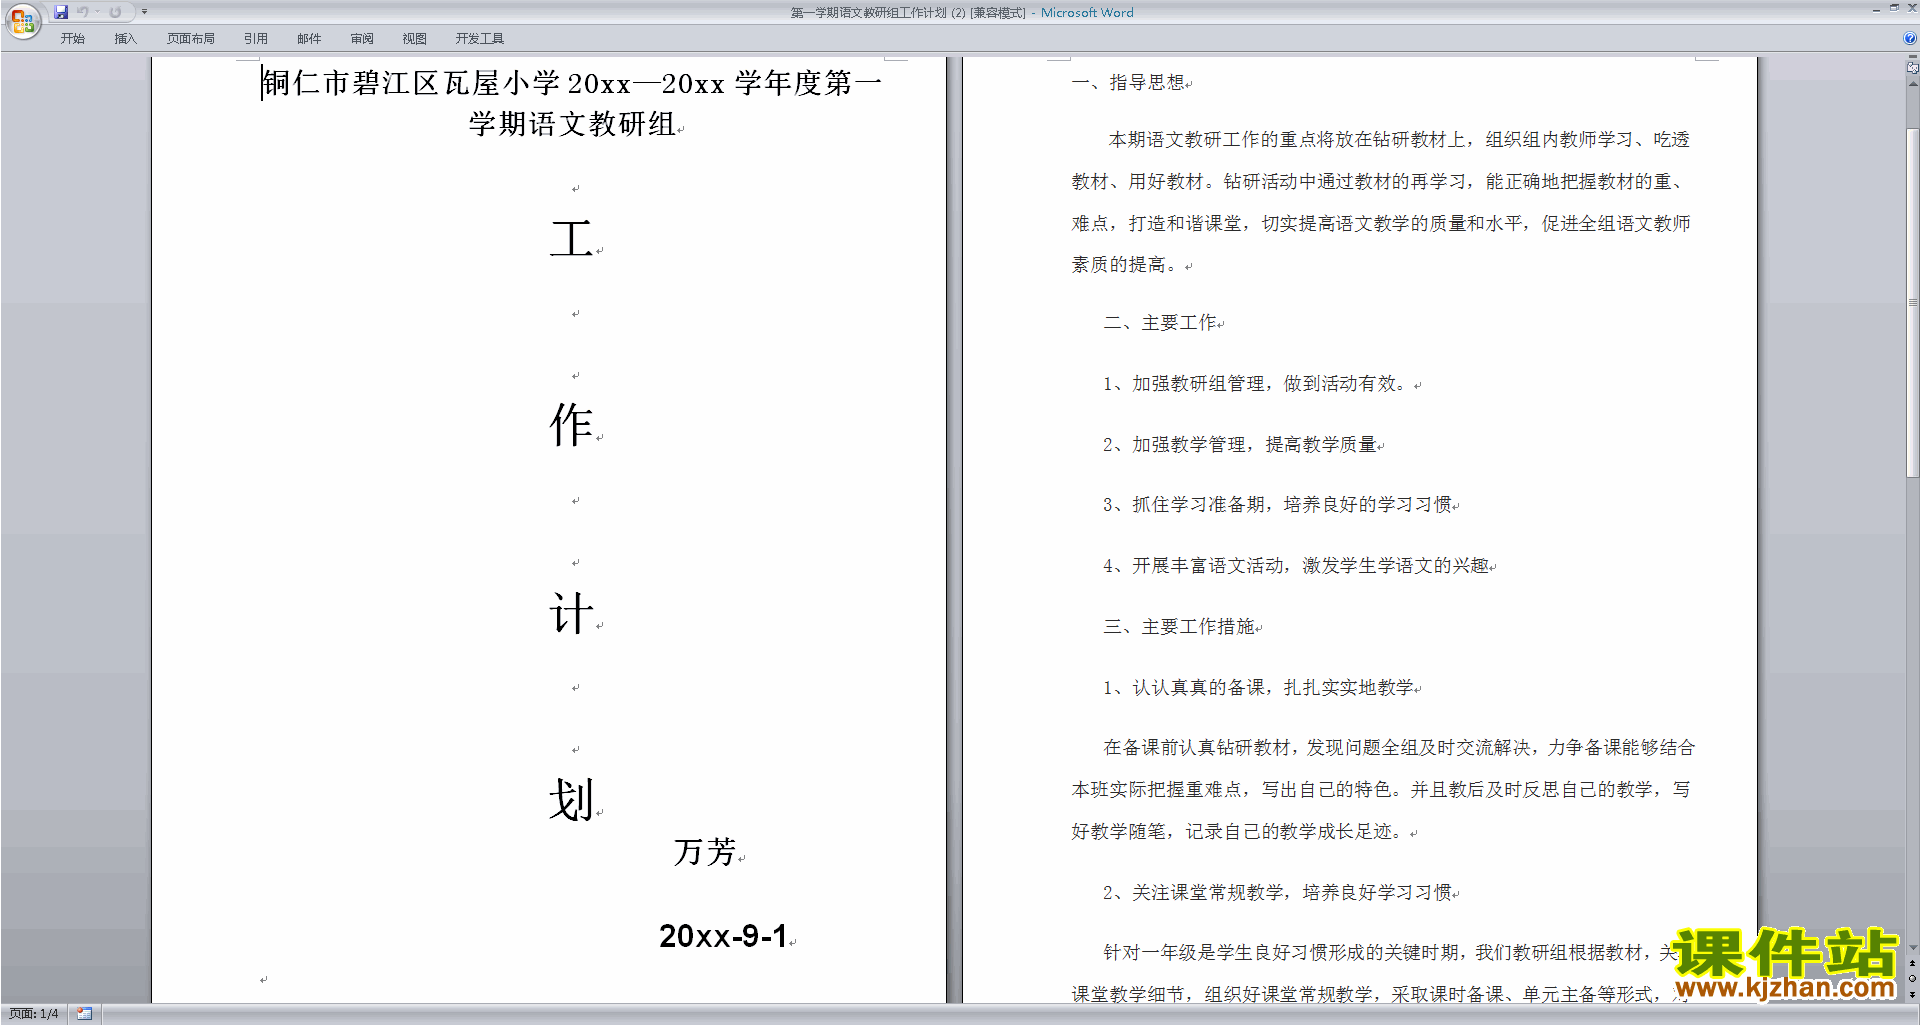Screen dimensions: 1920x1025
Task: Open the Select Browse Object round button
Action: (x=1913, y=979)
